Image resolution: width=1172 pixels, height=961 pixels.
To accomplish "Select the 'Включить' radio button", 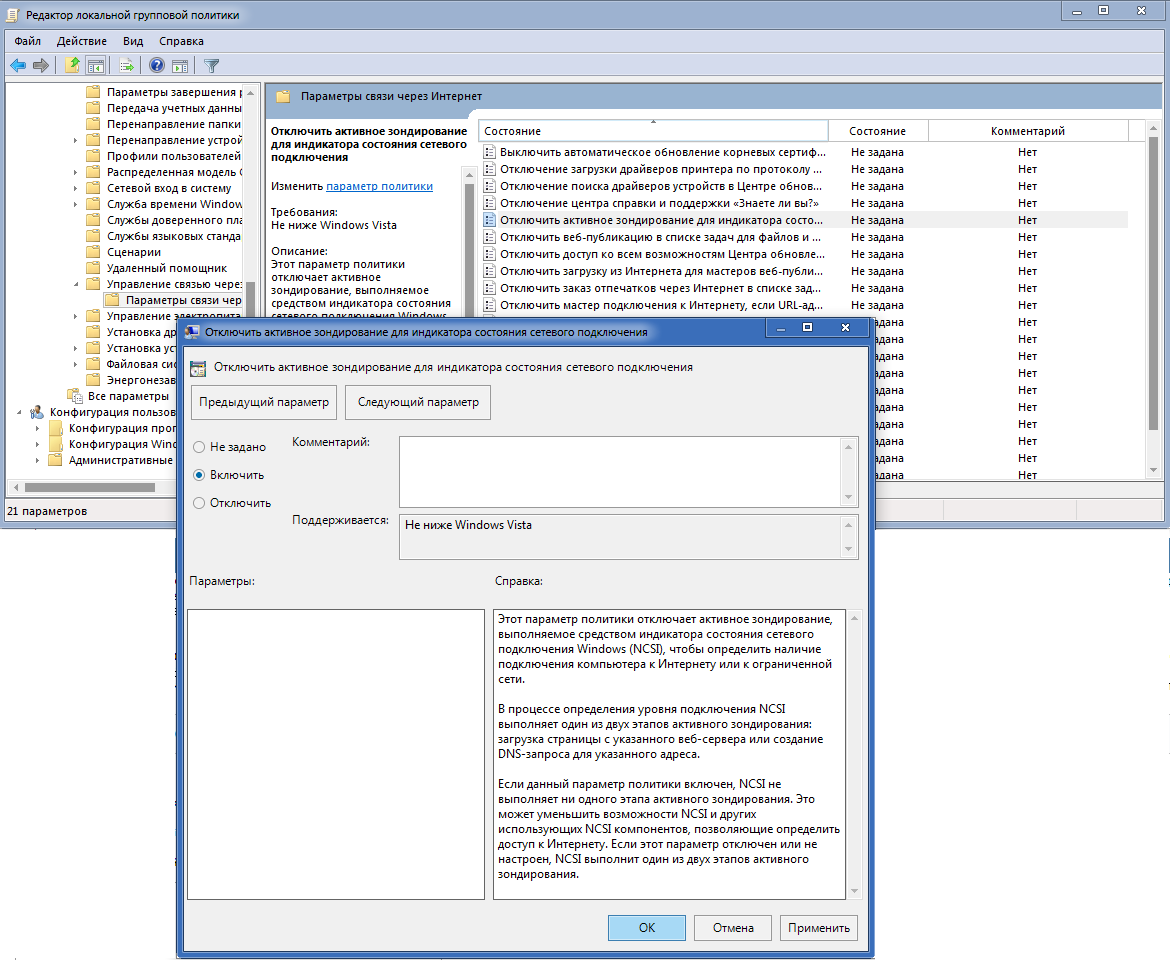I will 199,475.
